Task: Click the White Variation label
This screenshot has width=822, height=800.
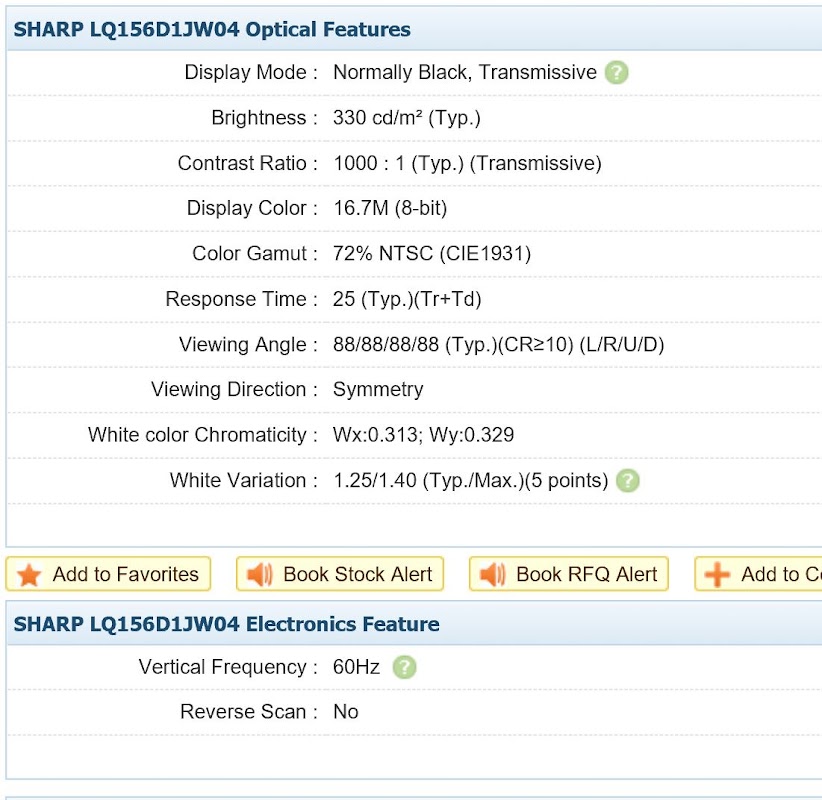Action: point(238,480)
